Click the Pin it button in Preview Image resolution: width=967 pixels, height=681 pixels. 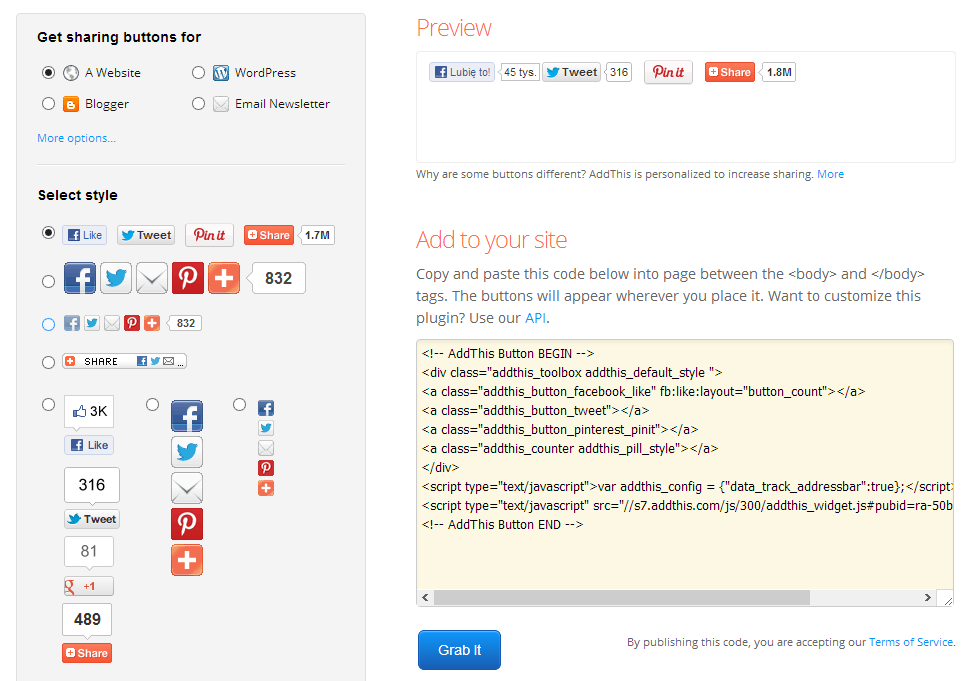[x=669, y=72]
